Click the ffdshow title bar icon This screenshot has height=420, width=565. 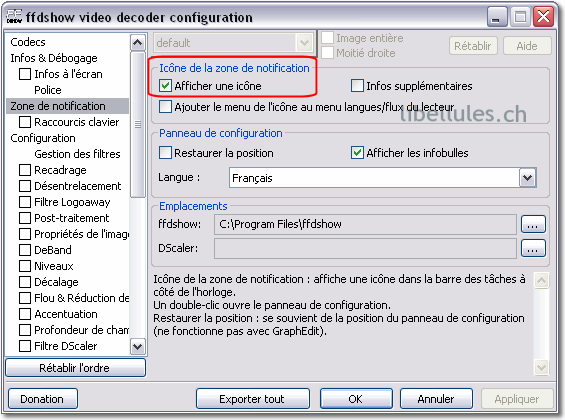pyautogui.click(x=14, y=17)
